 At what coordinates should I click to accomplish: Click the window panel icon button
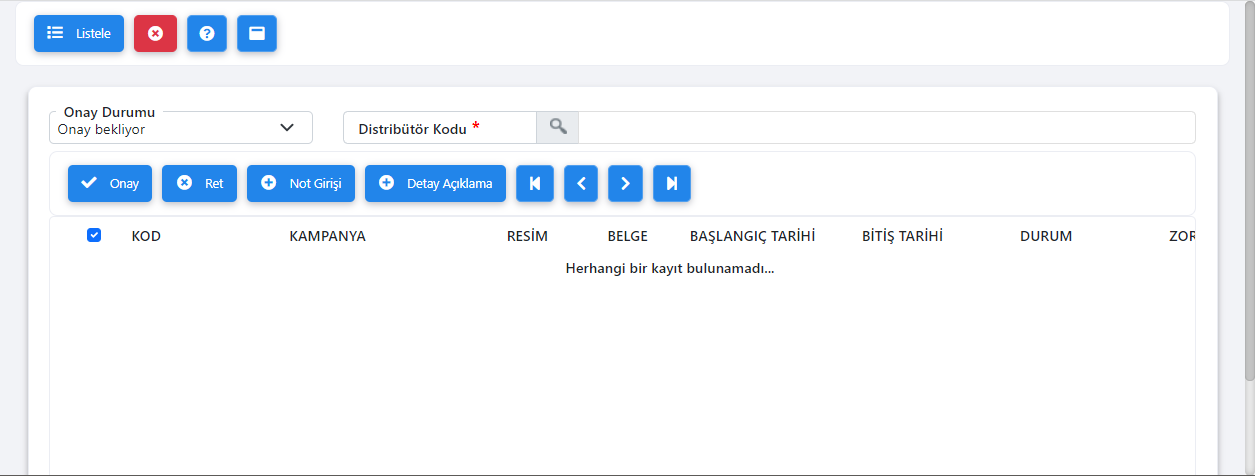click(257, 33)
